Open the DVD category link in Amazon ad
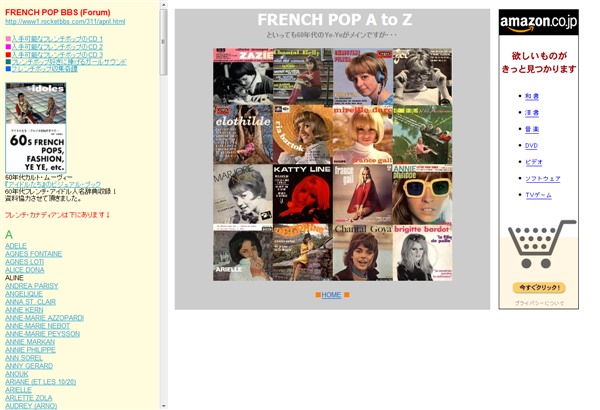Screen dimensions: 600x410 (532, 145)
